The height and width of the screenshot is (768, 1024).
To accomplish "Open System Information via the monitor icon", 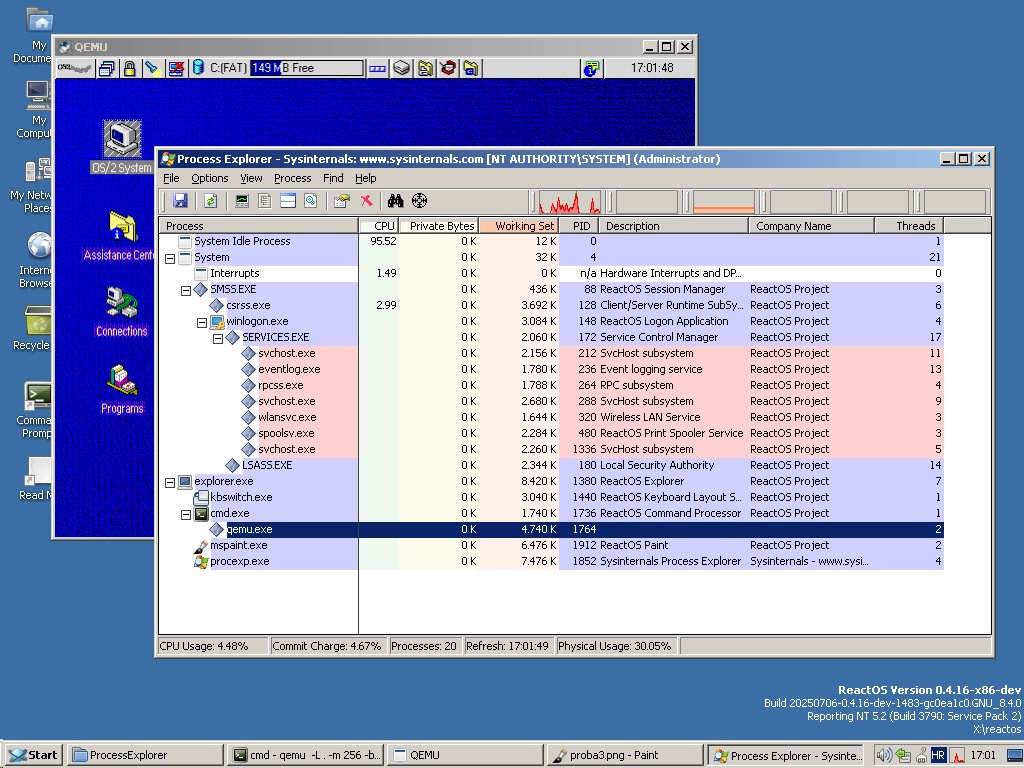I will point(242,201).
